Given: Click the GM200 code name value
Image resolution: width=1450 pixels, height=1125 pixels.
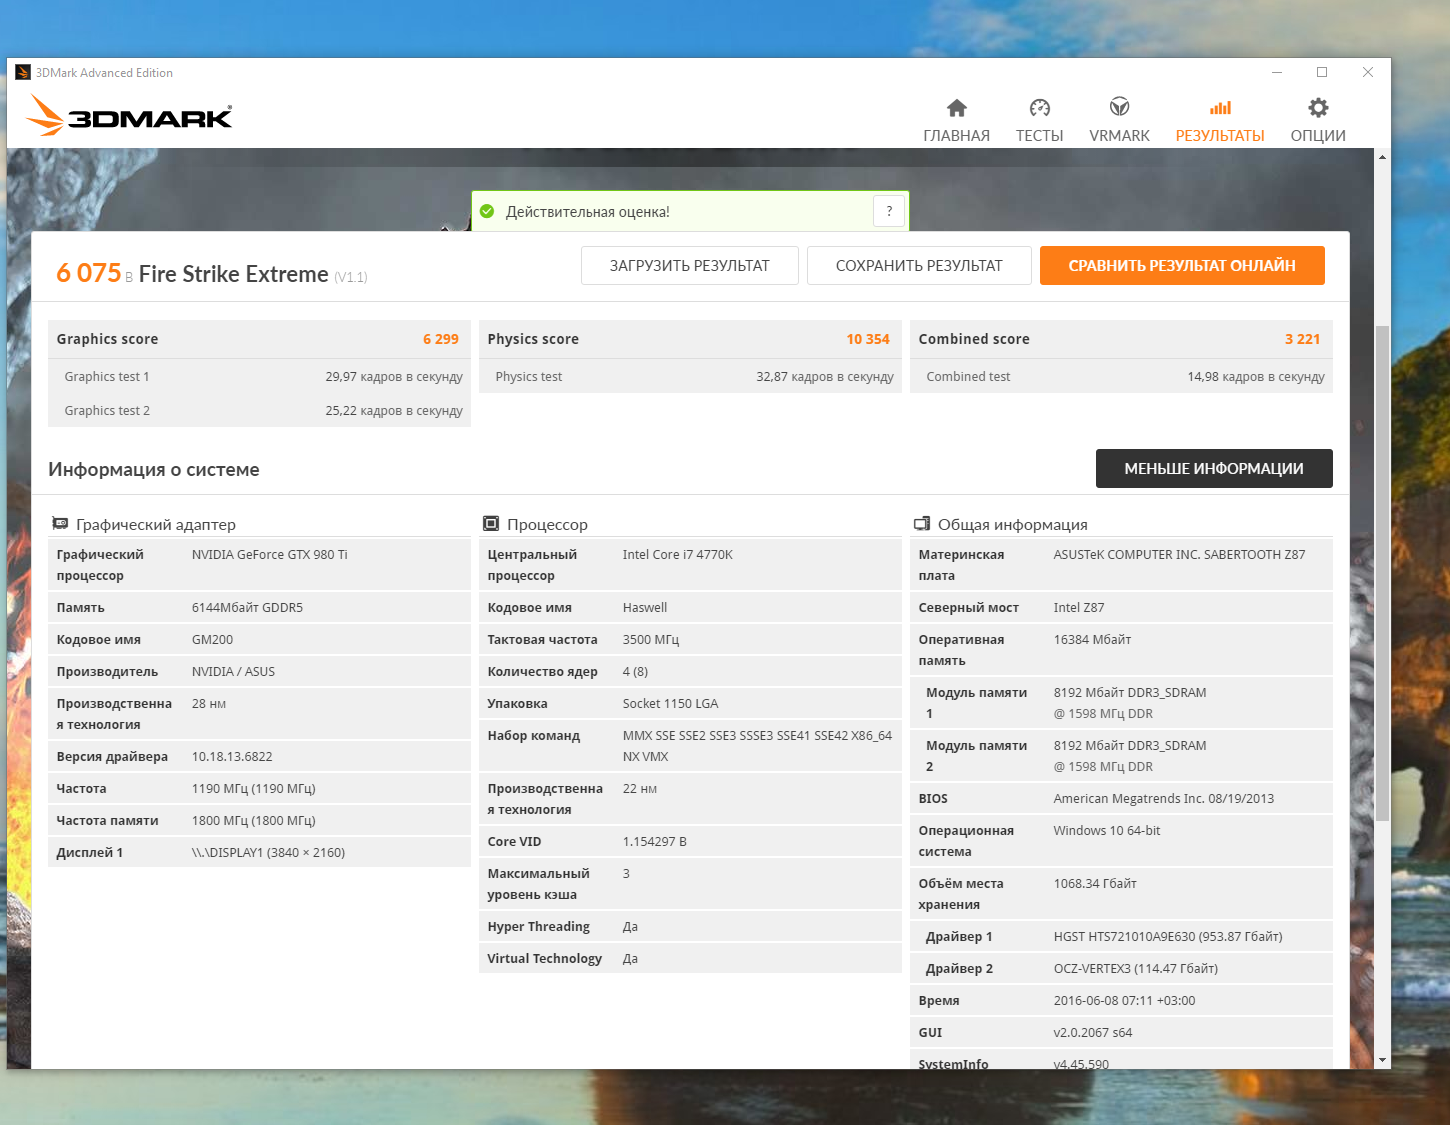Looking at the screenshot, I should (212, 639).
